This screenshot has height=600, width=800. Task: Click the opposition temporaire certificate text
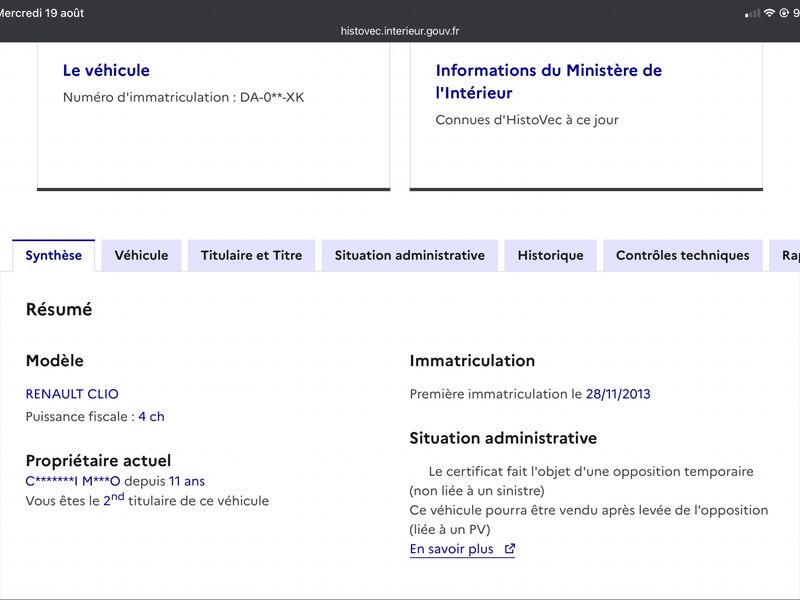click(x=582, y=481)
